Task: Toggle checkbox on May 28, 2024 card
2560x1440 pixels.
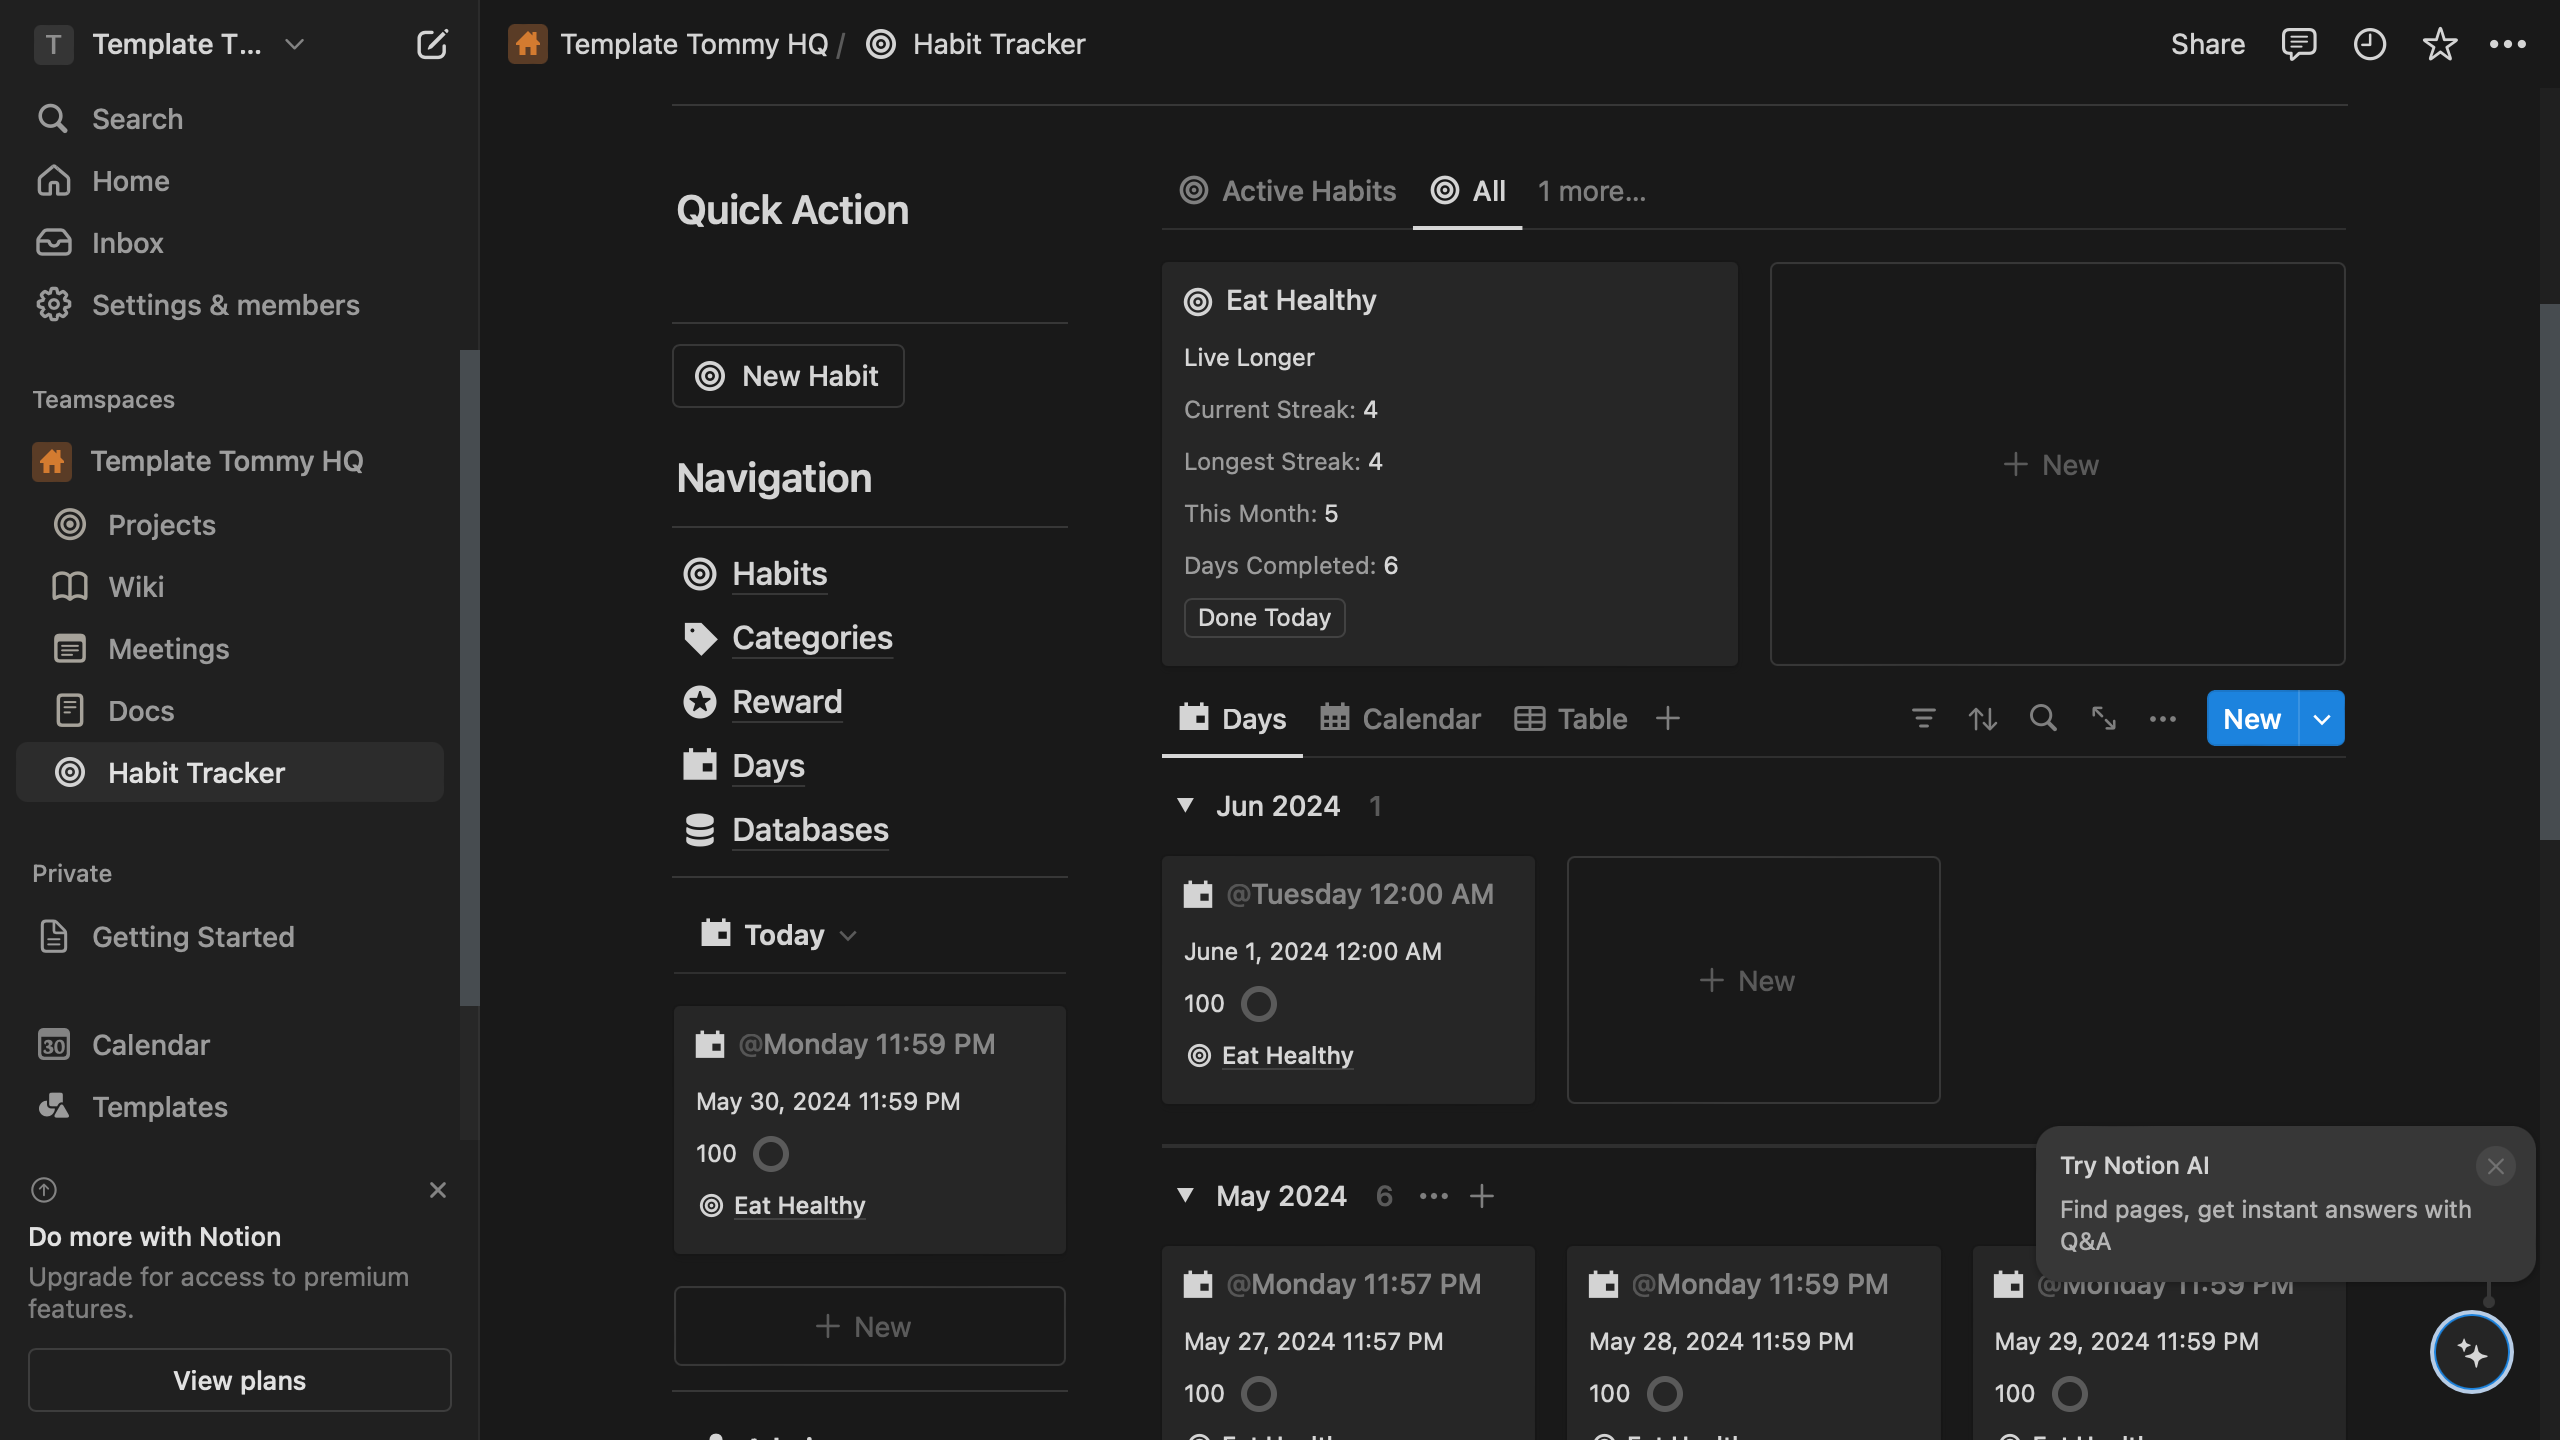Action: point(1664,1393)
